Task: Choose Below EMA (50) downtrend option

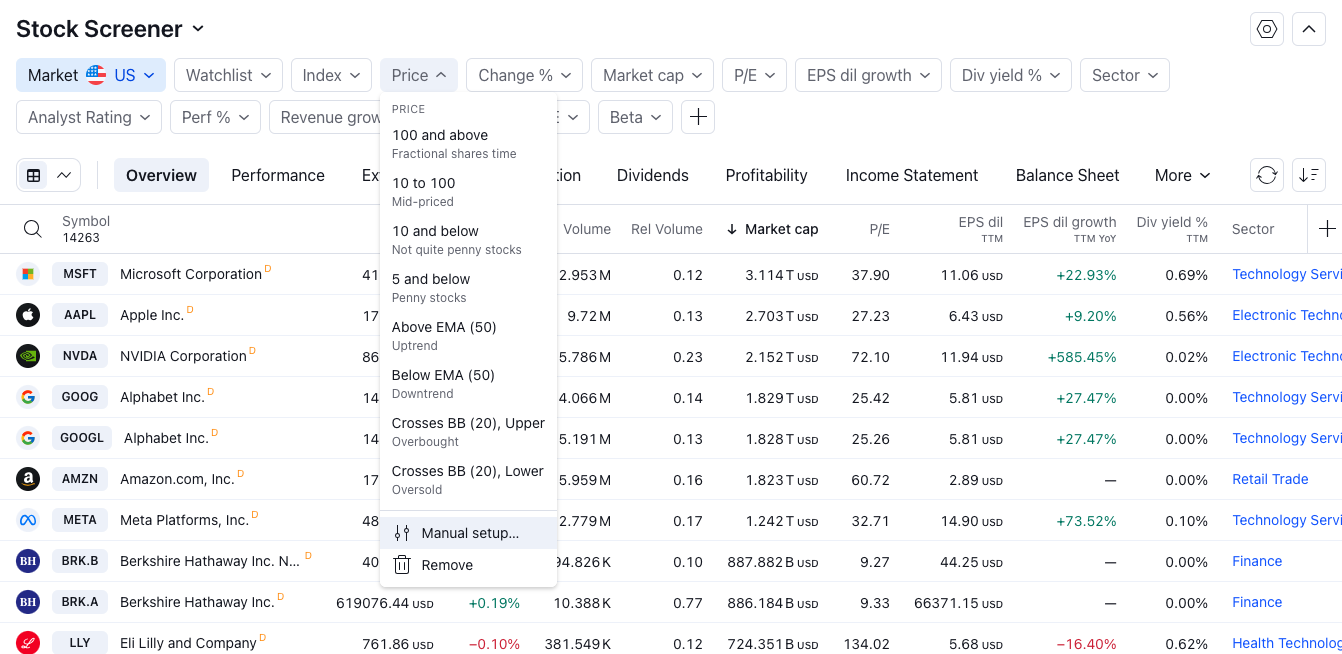Action: 468,384
